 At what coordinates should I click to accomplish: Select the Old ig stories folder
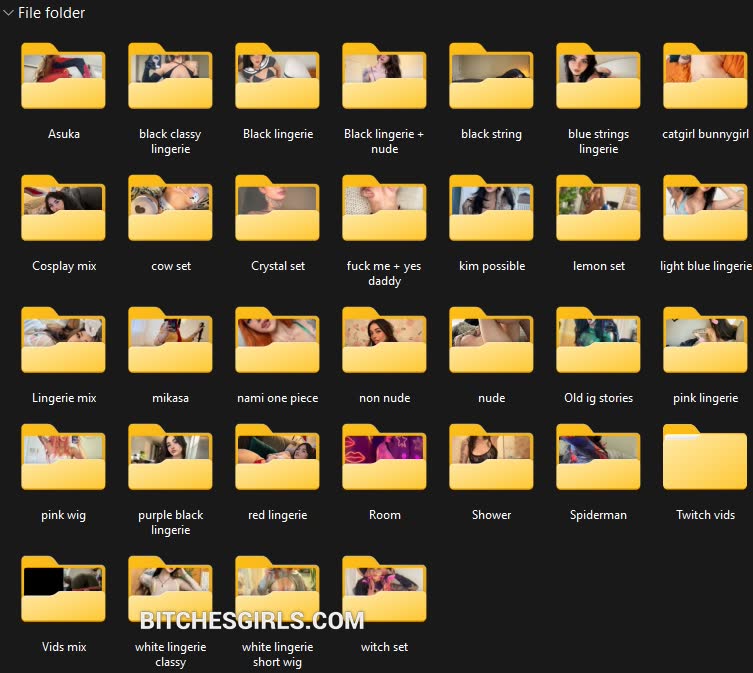[x=598, y=341]
